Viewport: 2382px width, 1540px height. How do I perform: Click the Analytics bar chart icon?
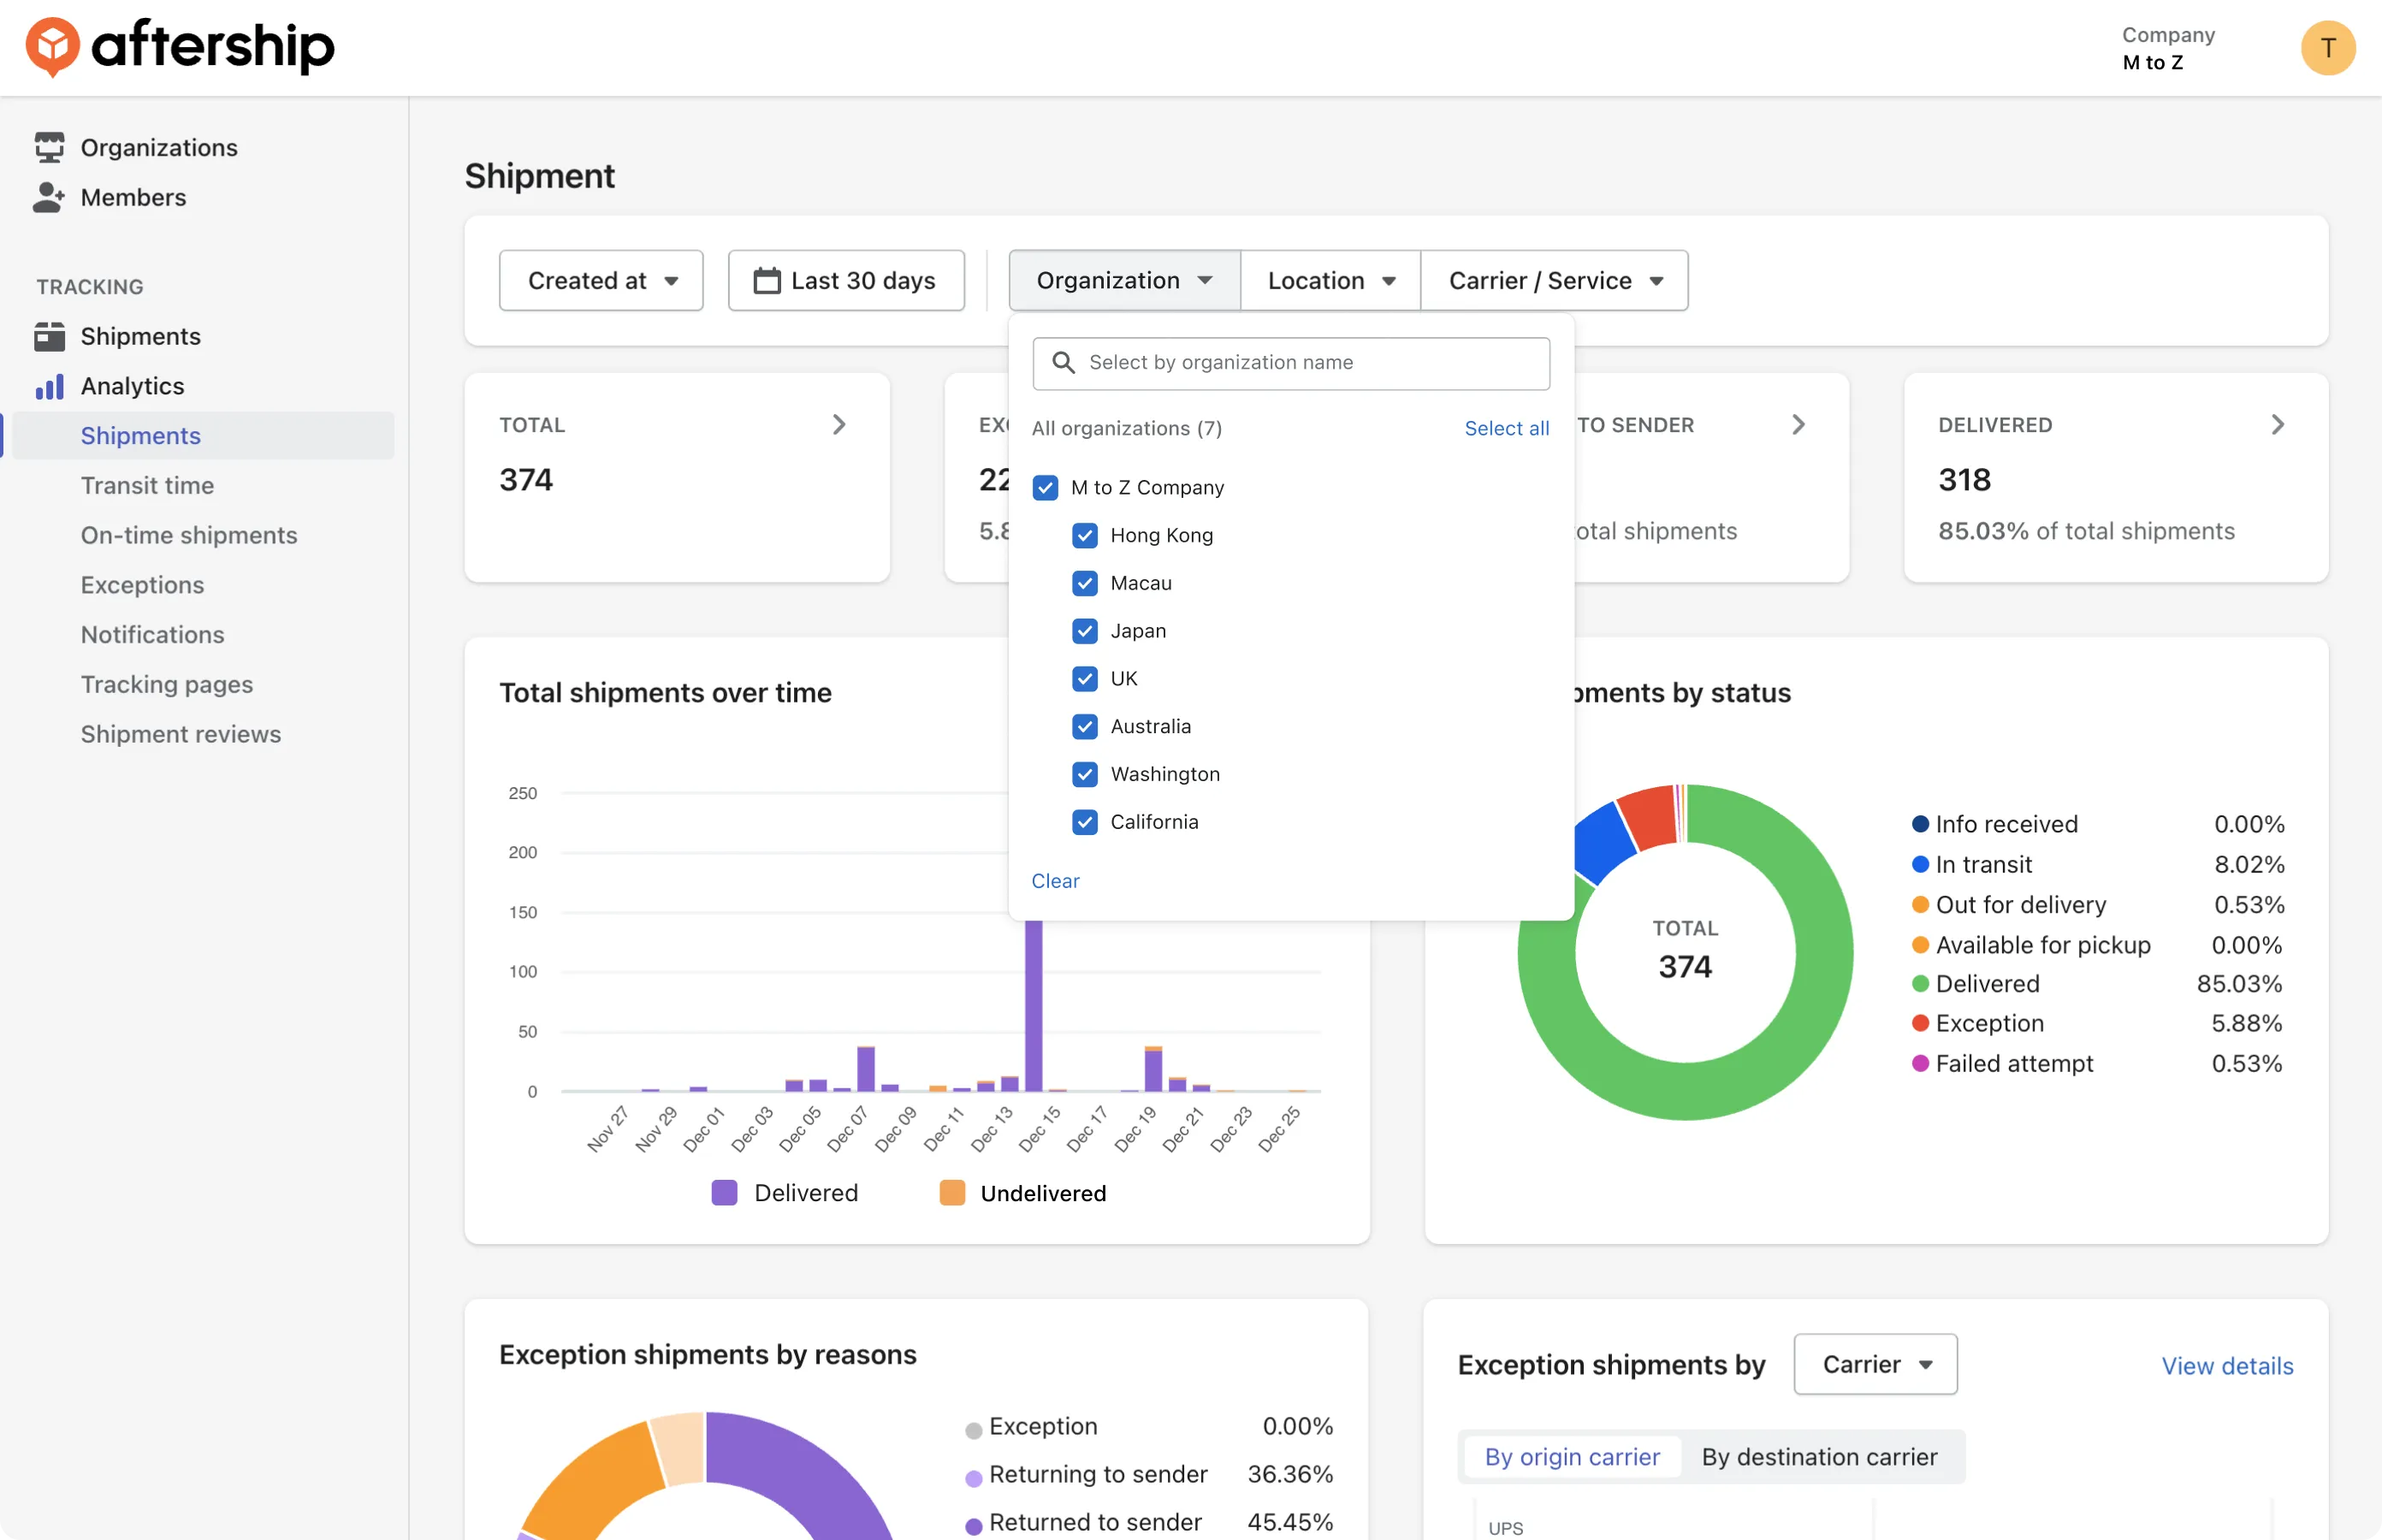click(x=49, y=386)
